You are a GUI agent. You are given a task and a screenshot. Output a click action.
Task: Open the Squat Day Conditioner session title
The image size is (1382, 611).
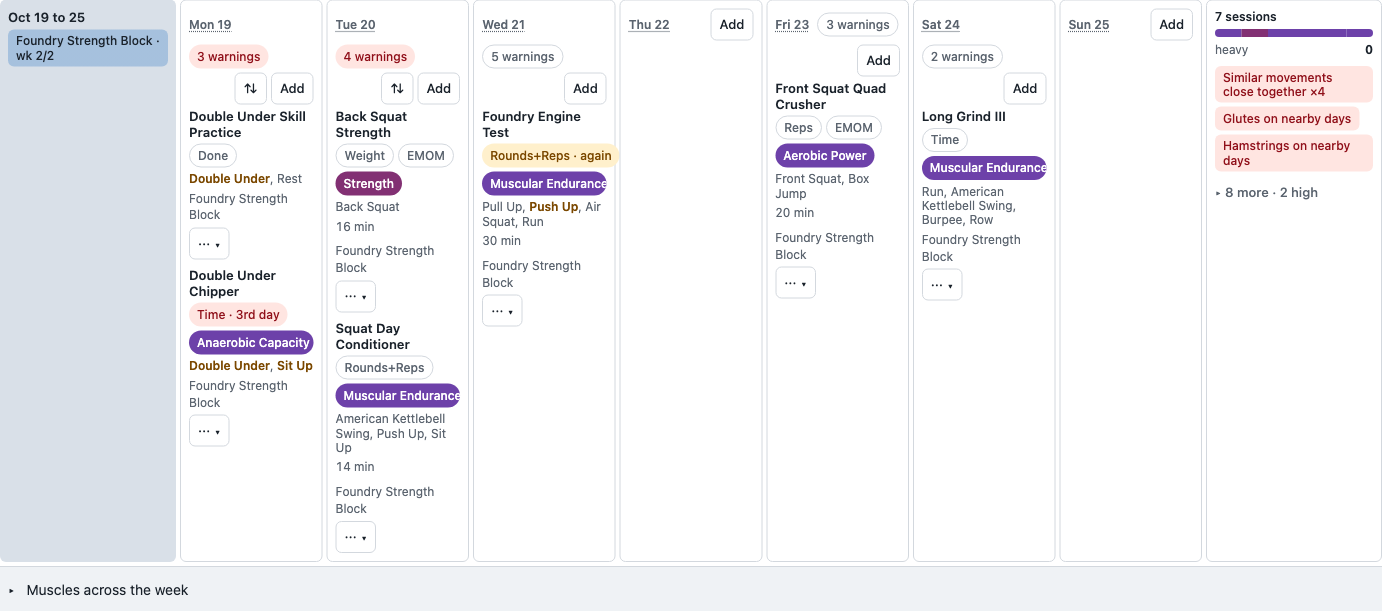[x=373, y=336]
